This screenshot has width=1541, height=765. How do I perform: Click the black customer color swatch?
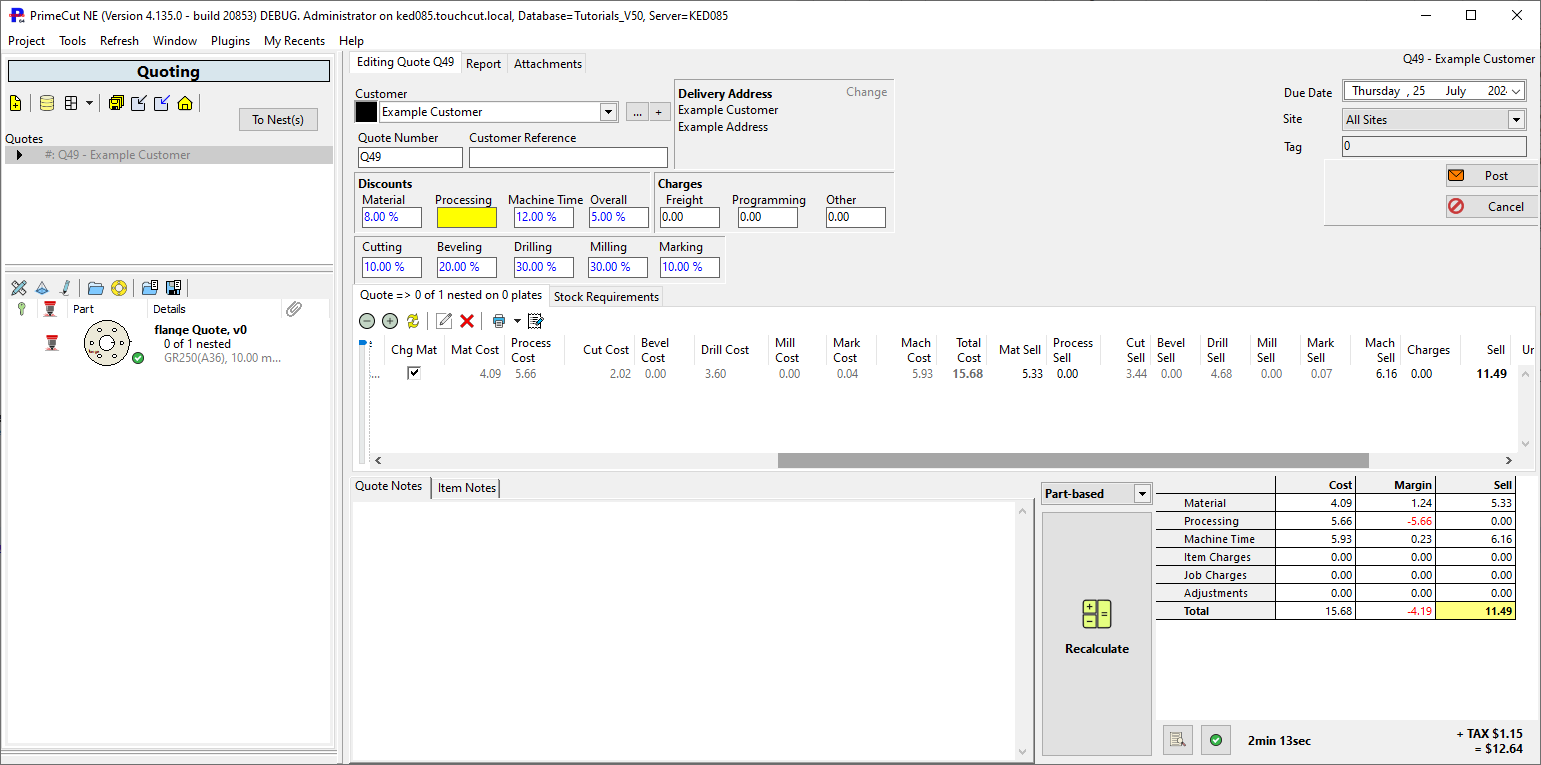367,112
